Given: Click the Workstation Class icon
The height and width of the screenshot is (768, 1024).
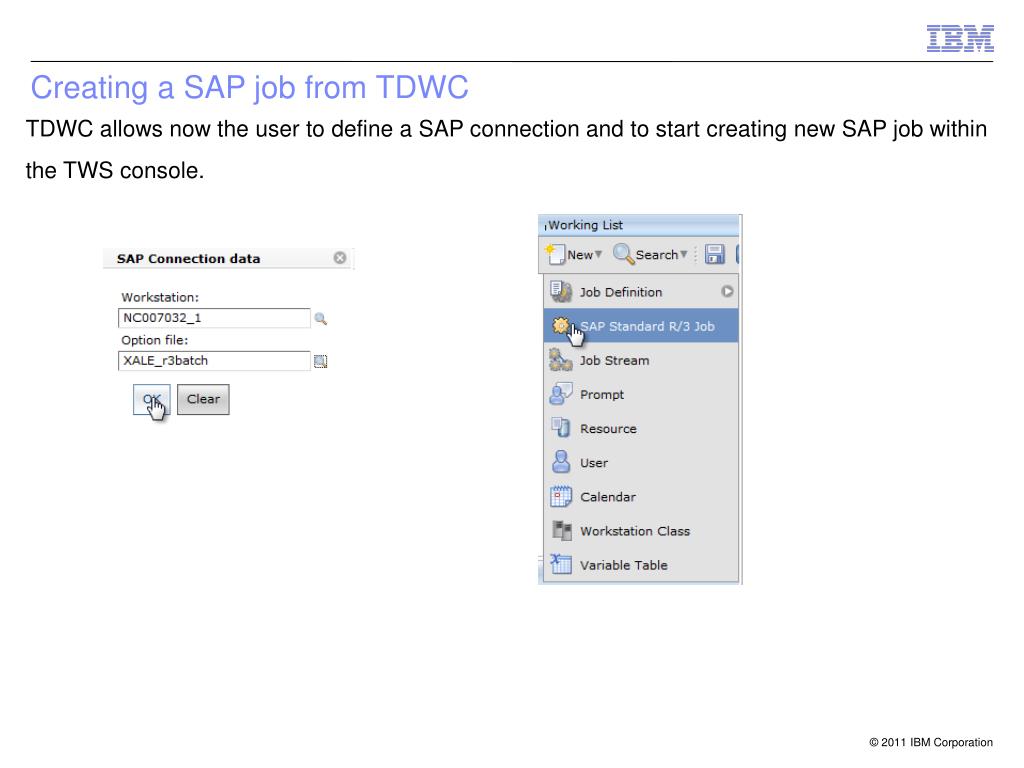Looking at the screenshot, I should pos(562,530).
